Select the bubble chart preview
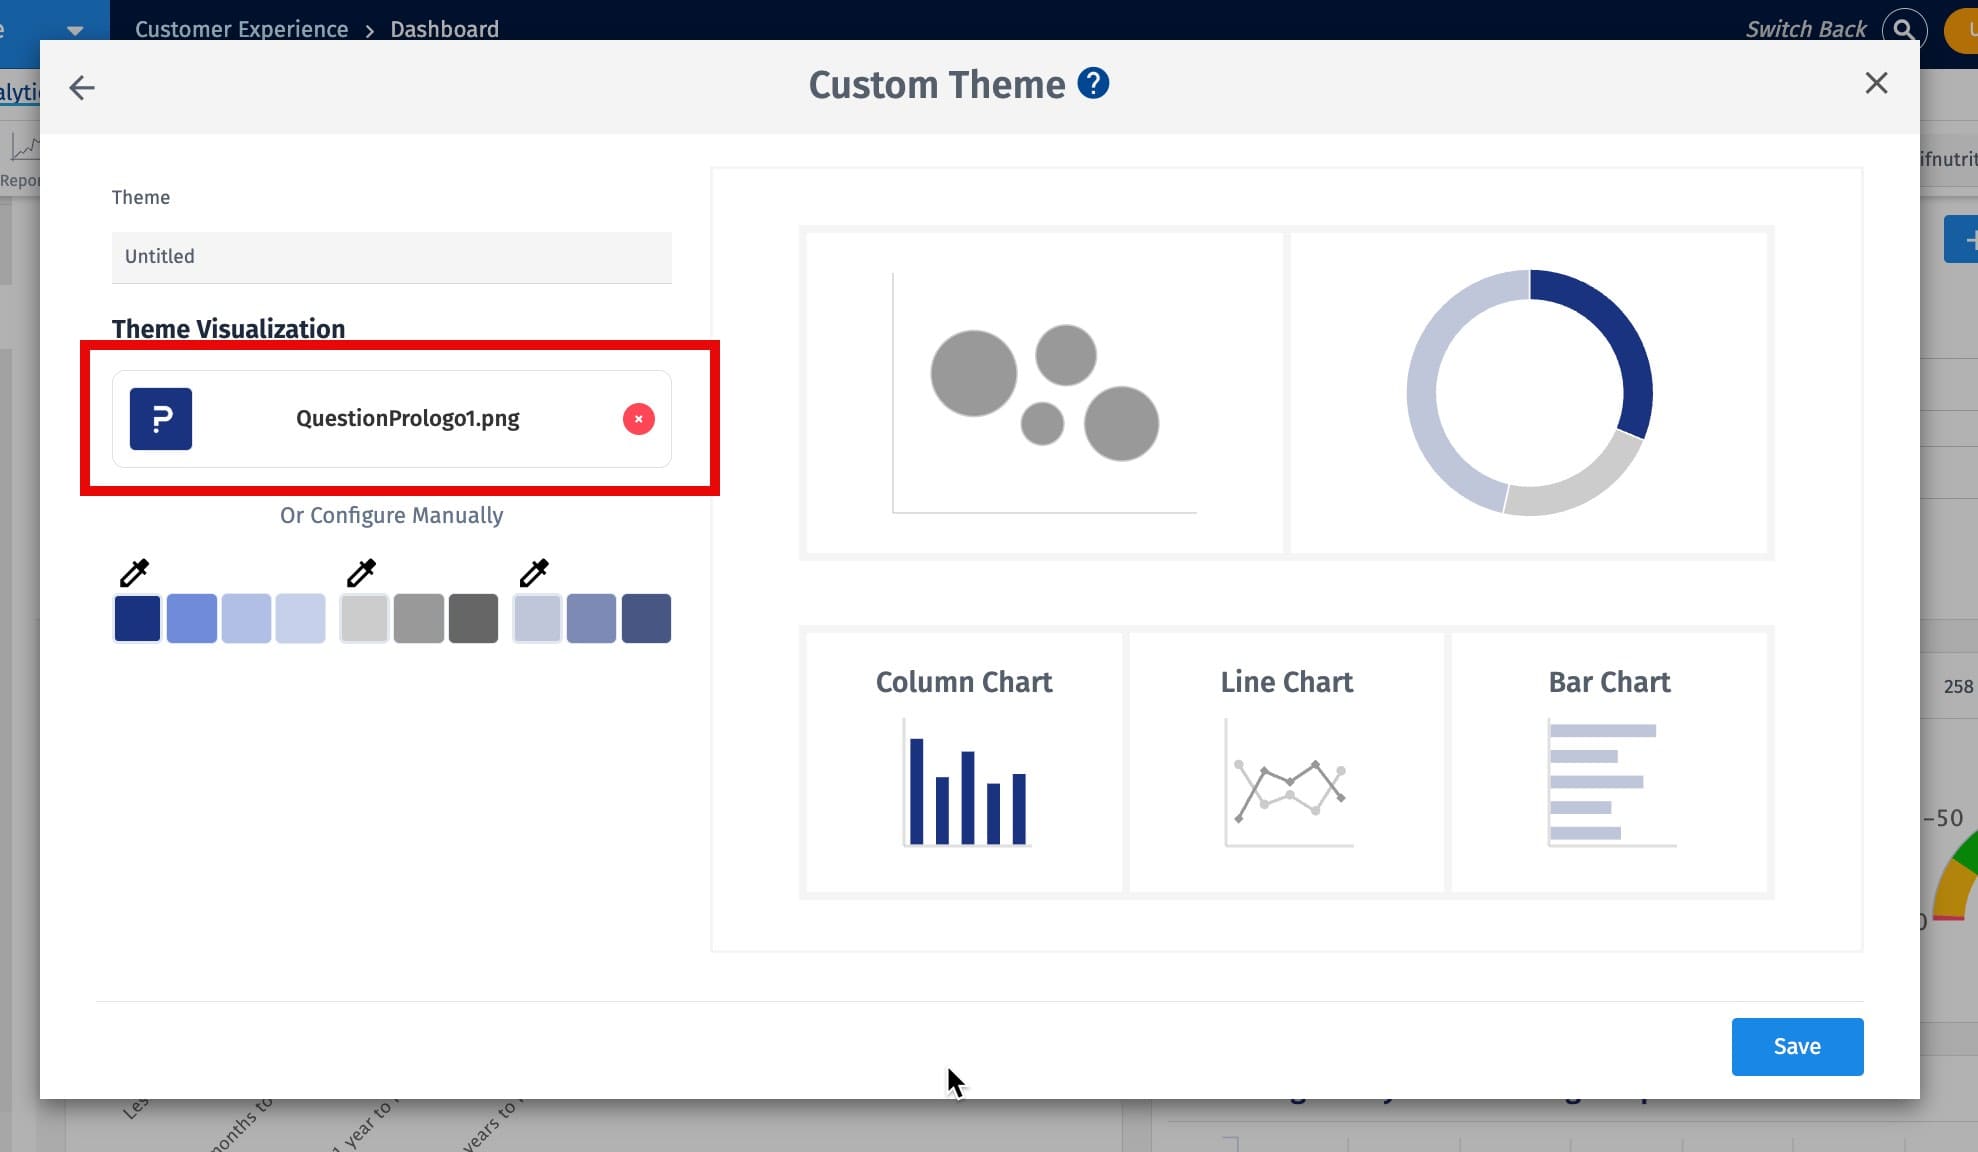Screen dimensions: 1978x1152 pos(1042,392)
